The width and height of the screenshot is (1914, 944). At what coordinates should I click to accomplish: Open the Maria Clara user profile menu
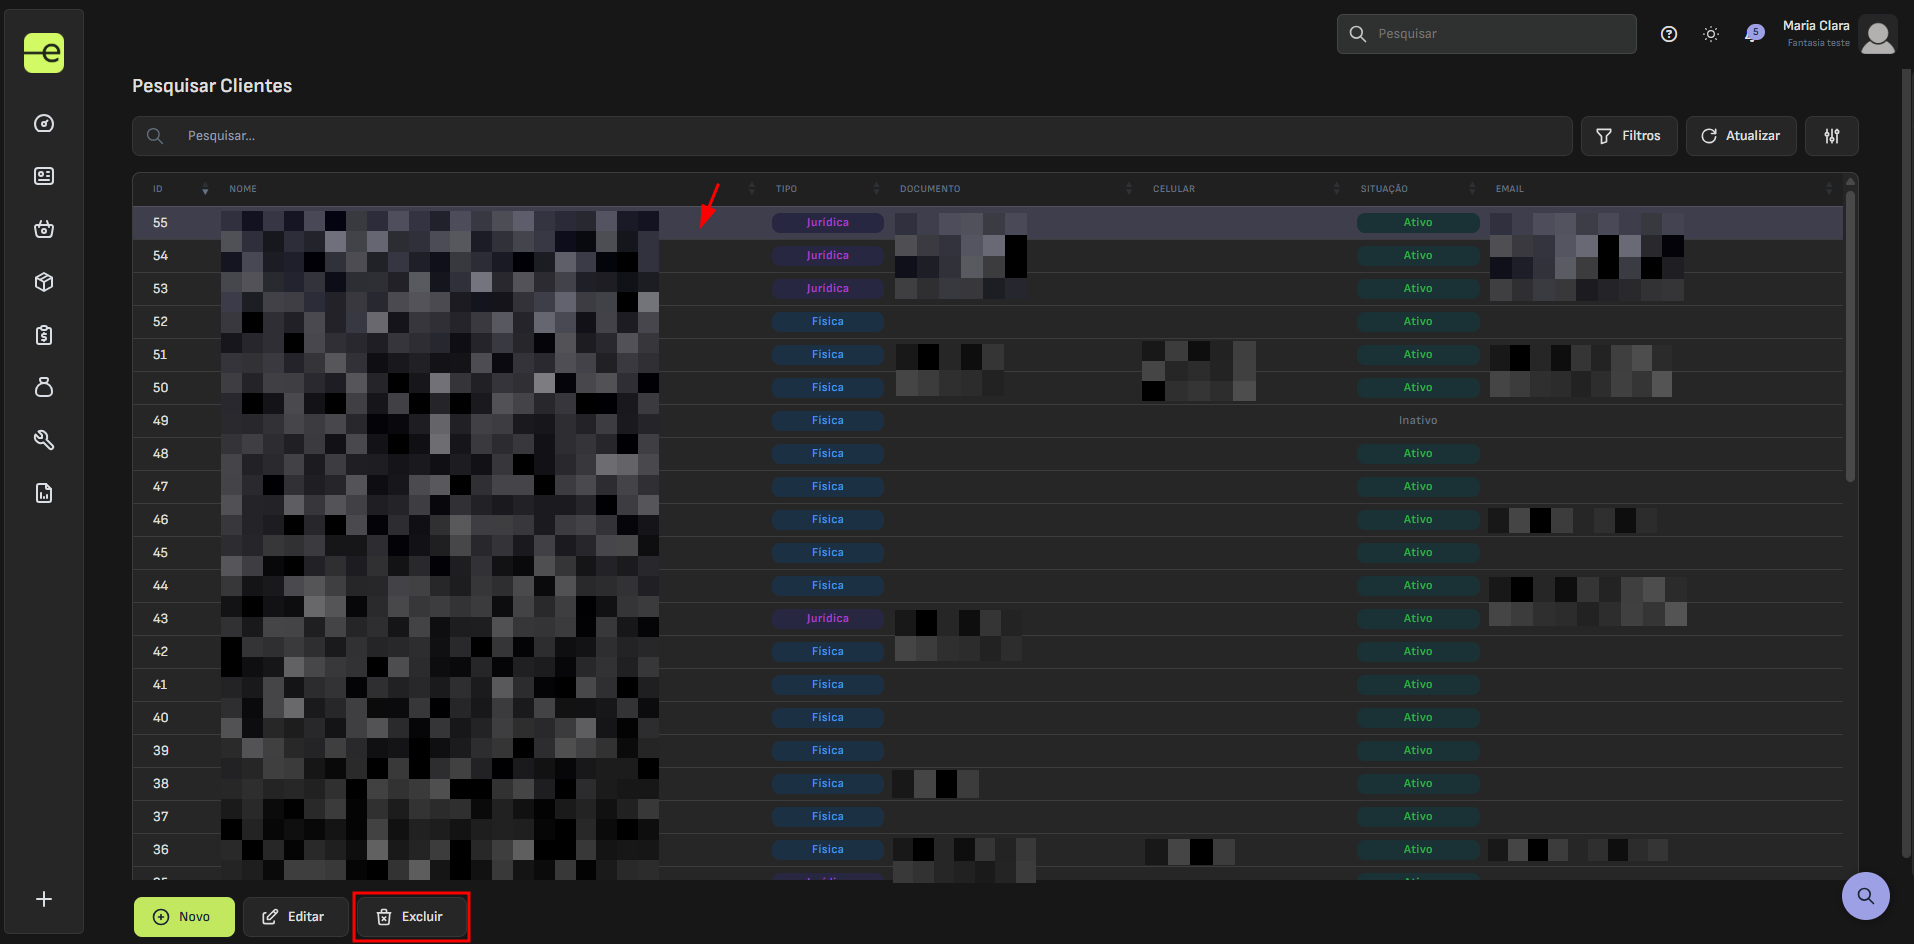[x=1838, y=34]
